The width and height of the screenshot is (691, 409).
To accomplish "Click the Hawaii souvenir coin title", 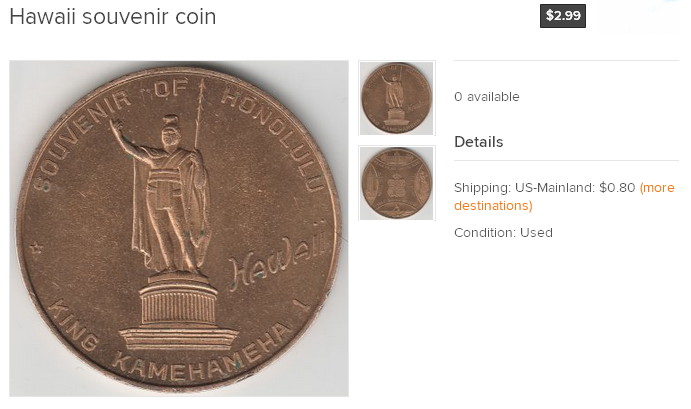I will [x=113, y=17].
